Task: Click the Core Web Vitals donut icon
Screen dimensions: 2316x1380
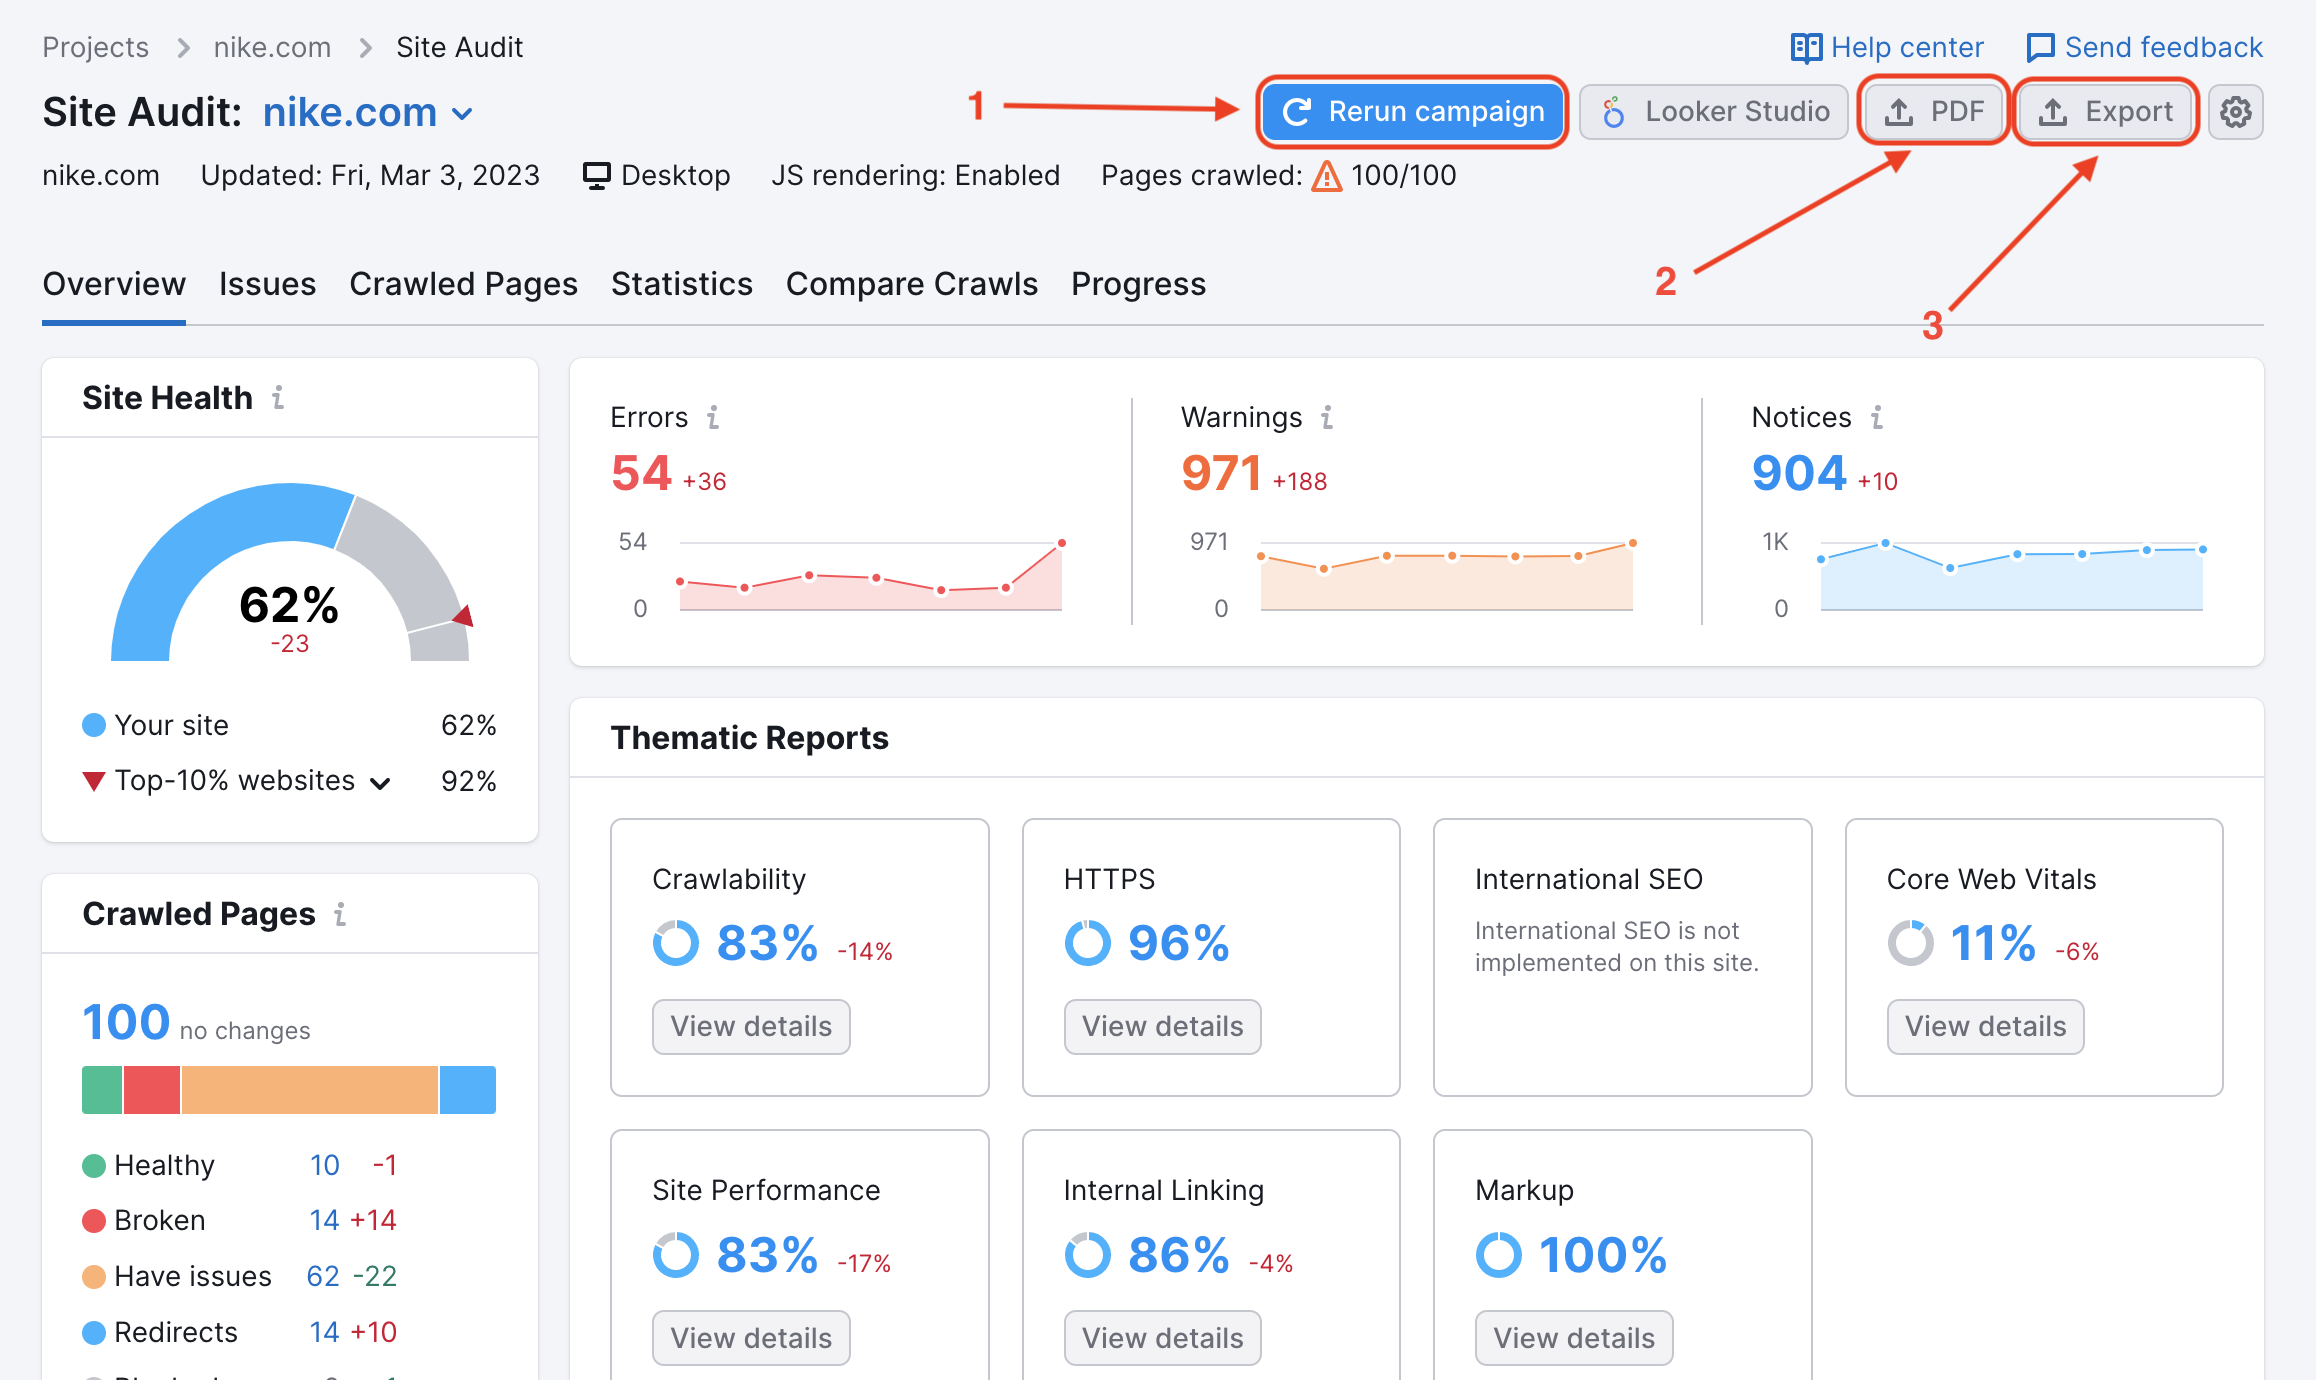Action: (1911, 943)
